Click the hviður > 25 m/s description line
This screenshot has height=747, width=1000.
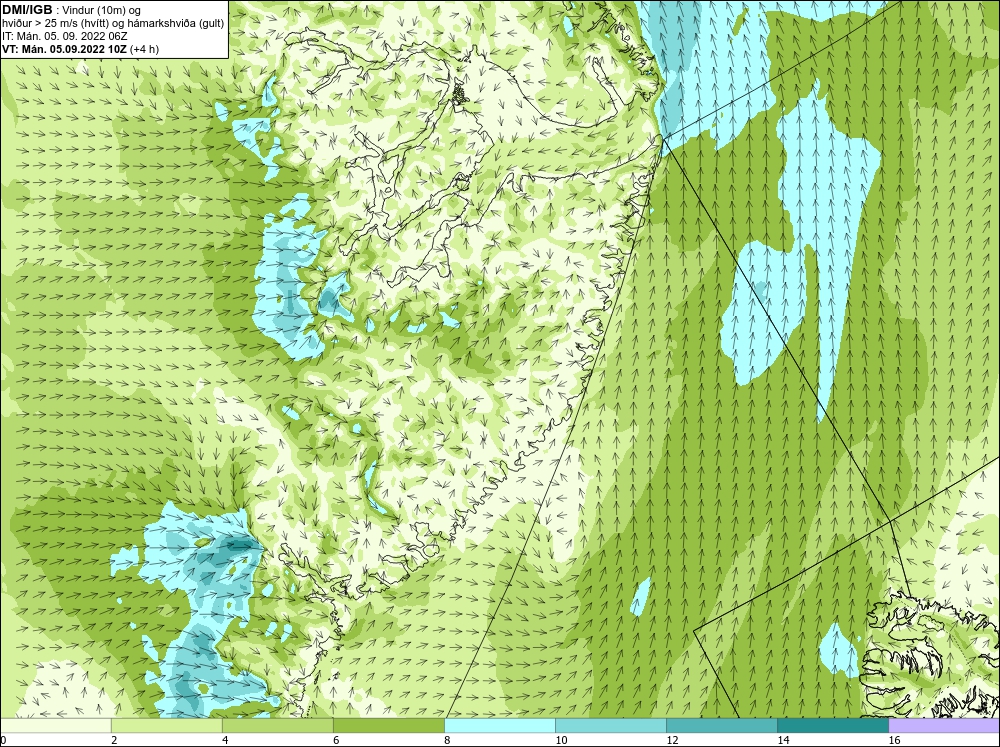113,23
